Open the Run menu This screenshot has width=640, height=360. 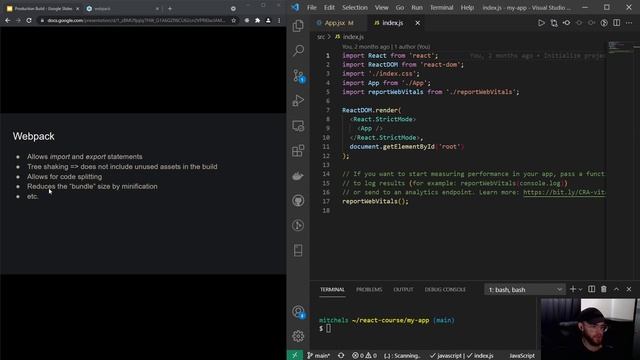coord(417,7)
